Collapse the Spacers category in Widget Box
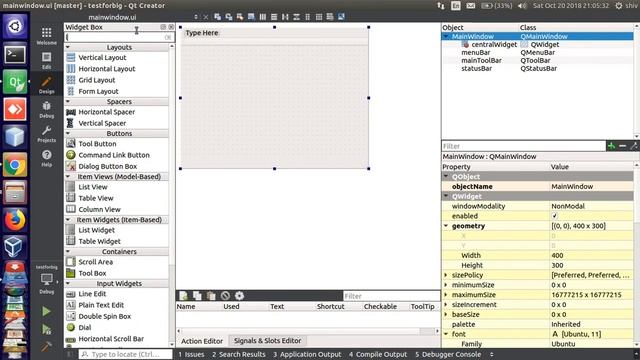The image size is (640, 360). 68,101
